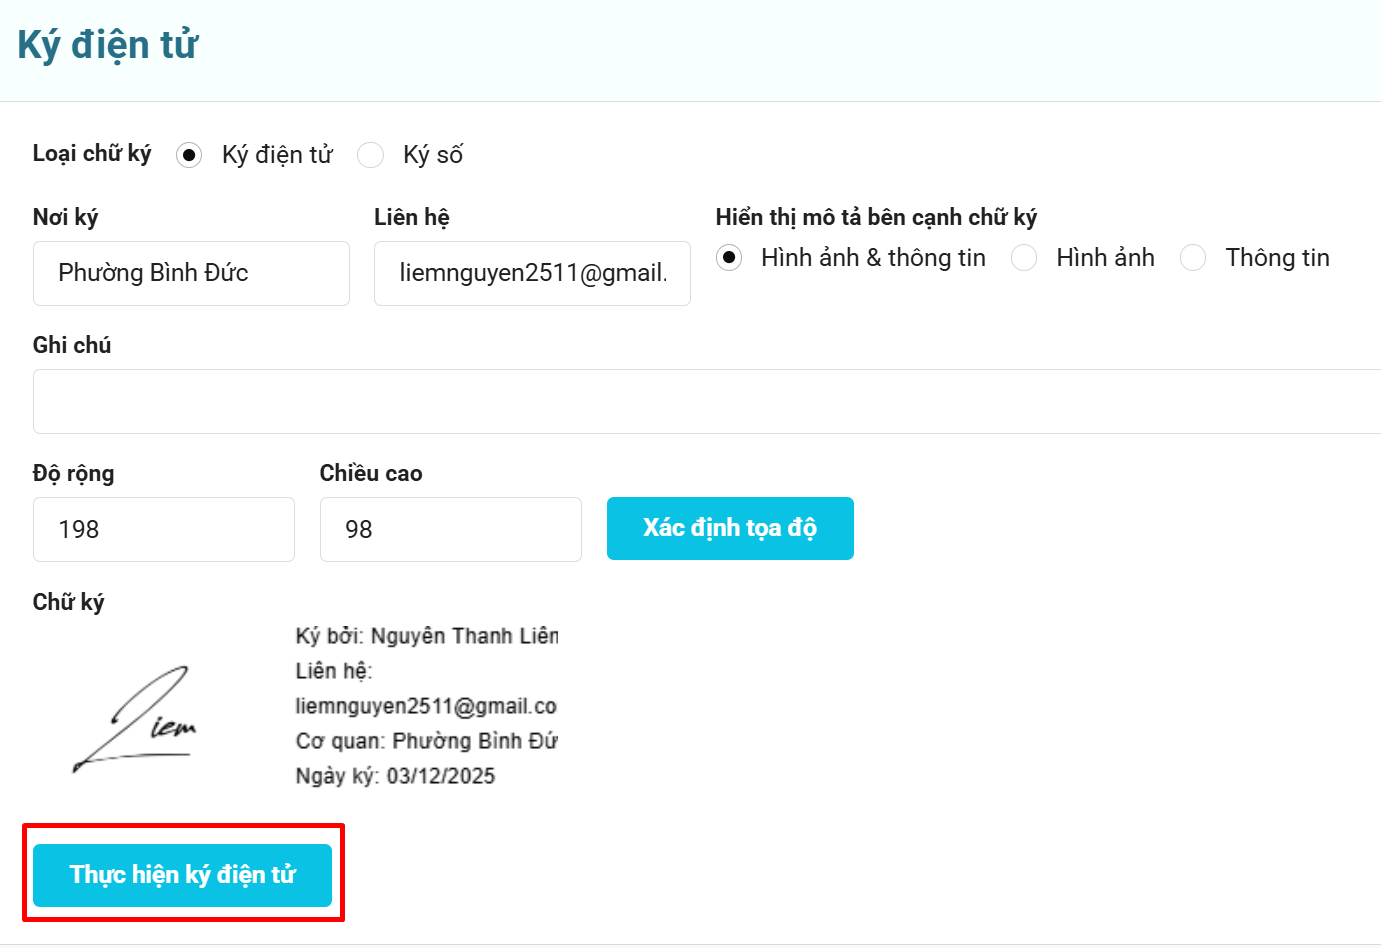Click the 'Chữ ký' section label
The image size is (1381, 948).
point(68,602)
